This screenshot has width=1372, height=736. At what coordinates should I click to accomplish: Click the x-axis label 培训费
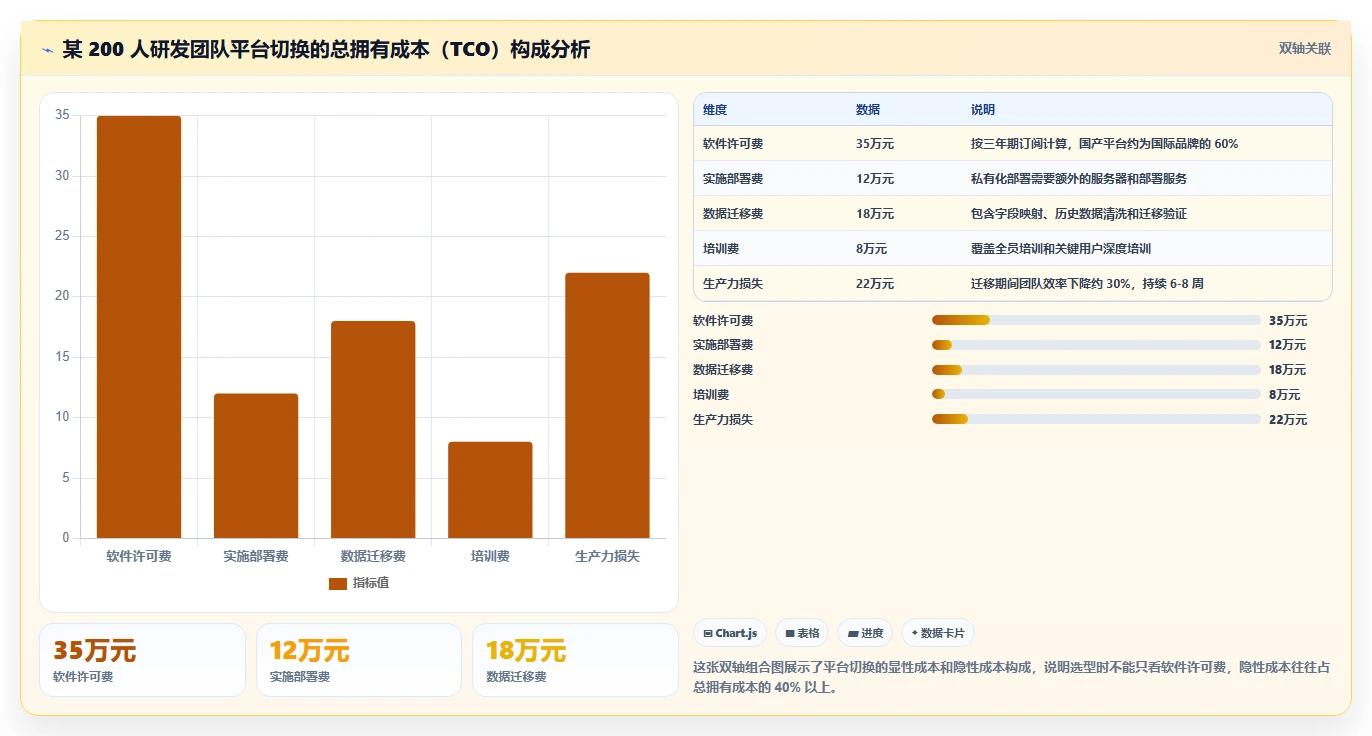pyautogui.click(x=490, y=556)
